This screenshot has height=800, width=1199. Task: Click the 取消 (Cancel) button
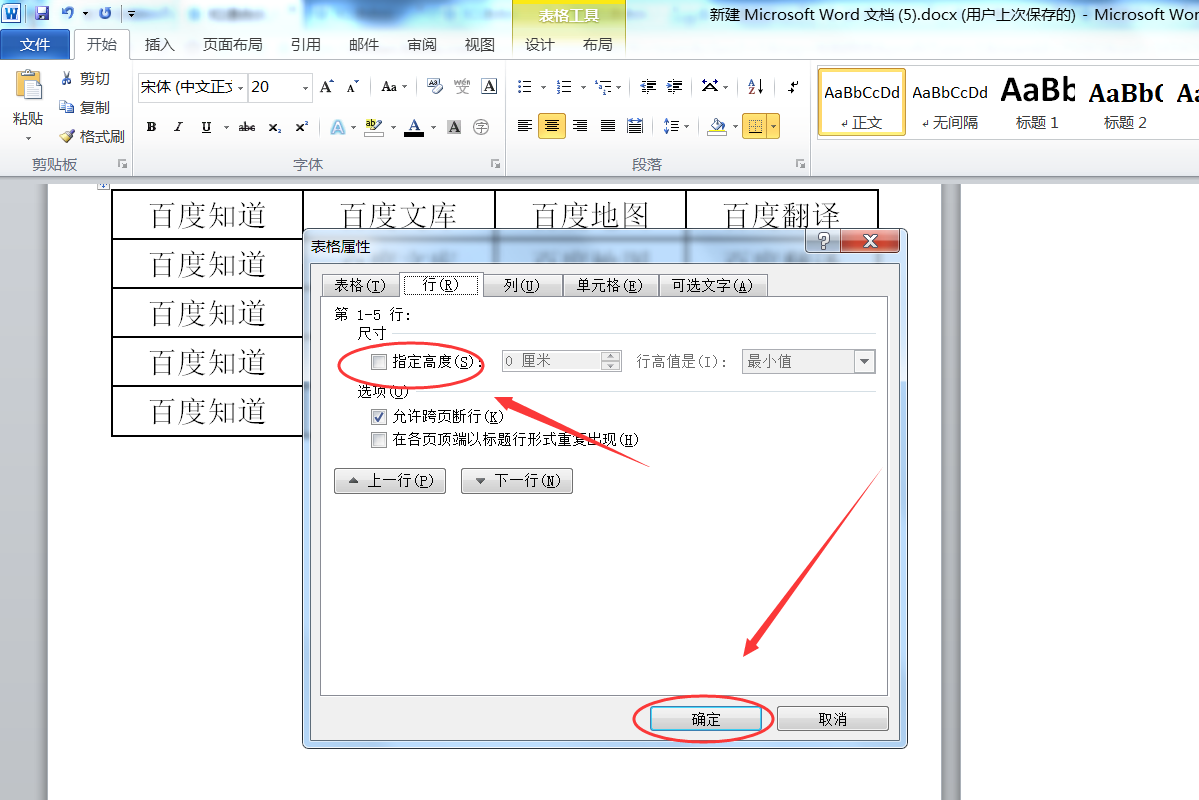(x=833, y=719)
